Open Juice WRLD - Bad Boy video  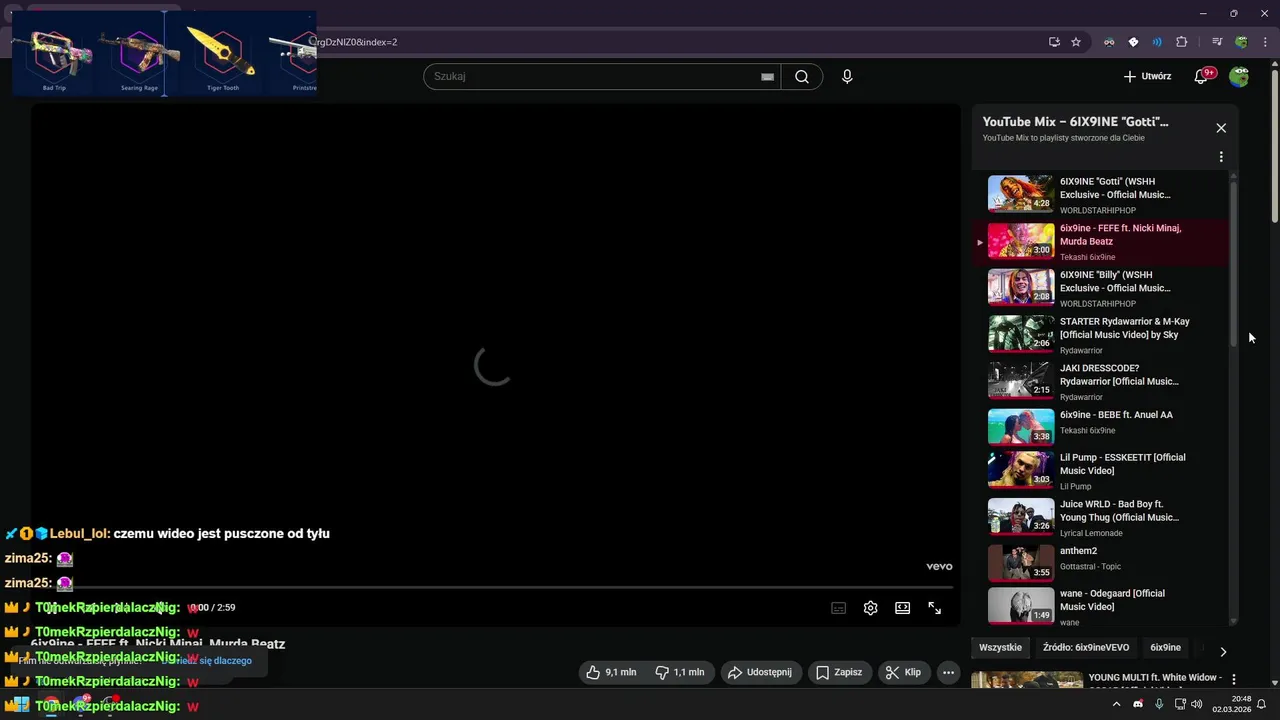pyautogui.click(x=1101, y=517)
